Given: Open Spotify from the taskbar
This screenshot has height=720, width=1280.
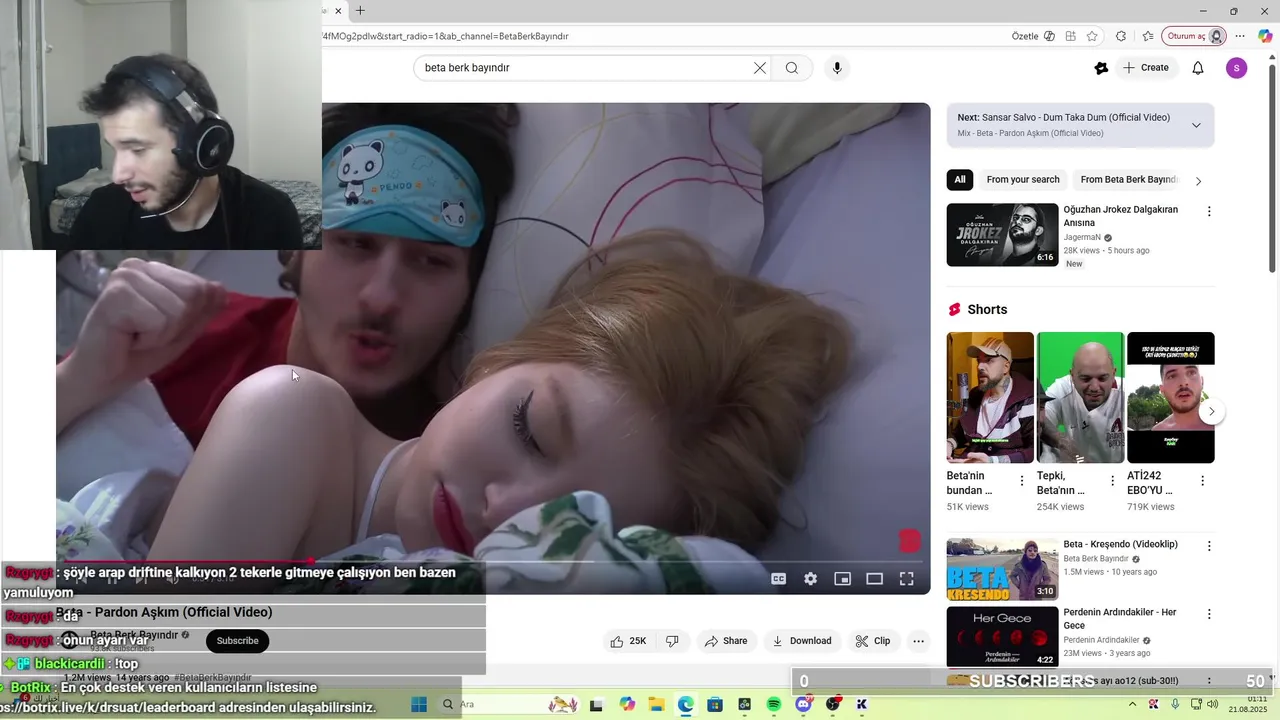Looking at the screenshot, I should 774,705.
